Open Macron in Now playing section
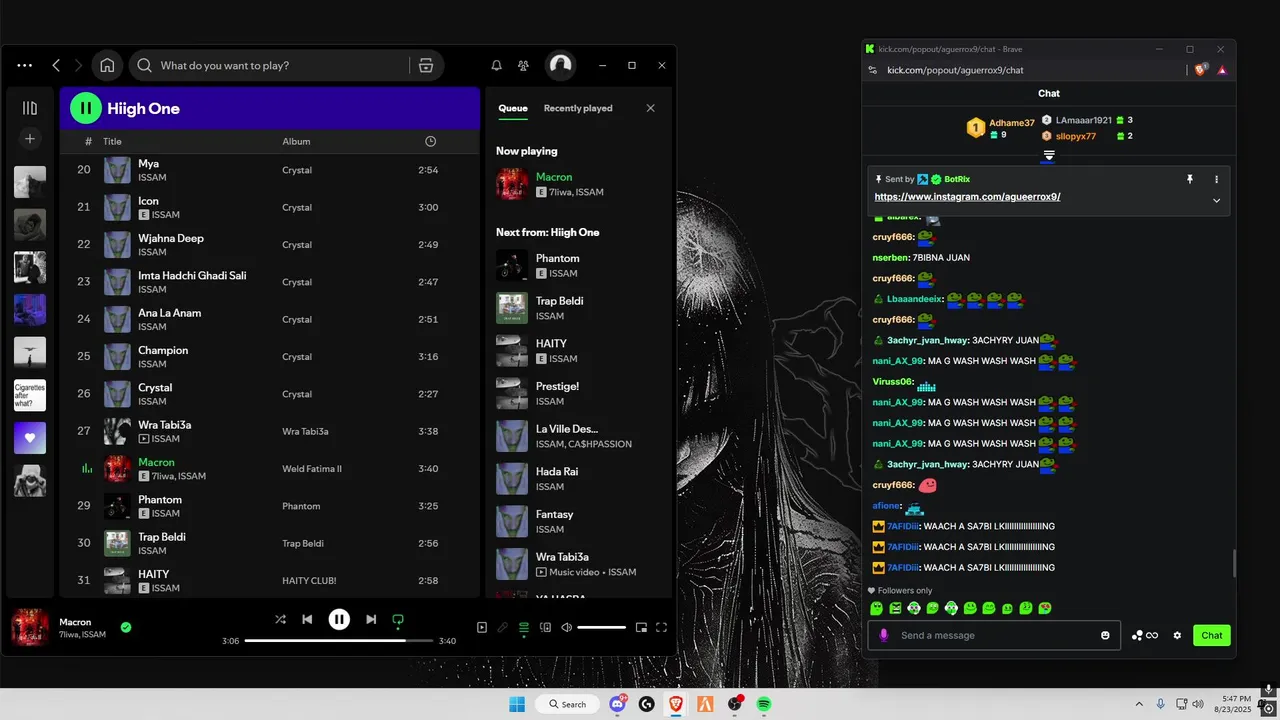 pos(576,184)
